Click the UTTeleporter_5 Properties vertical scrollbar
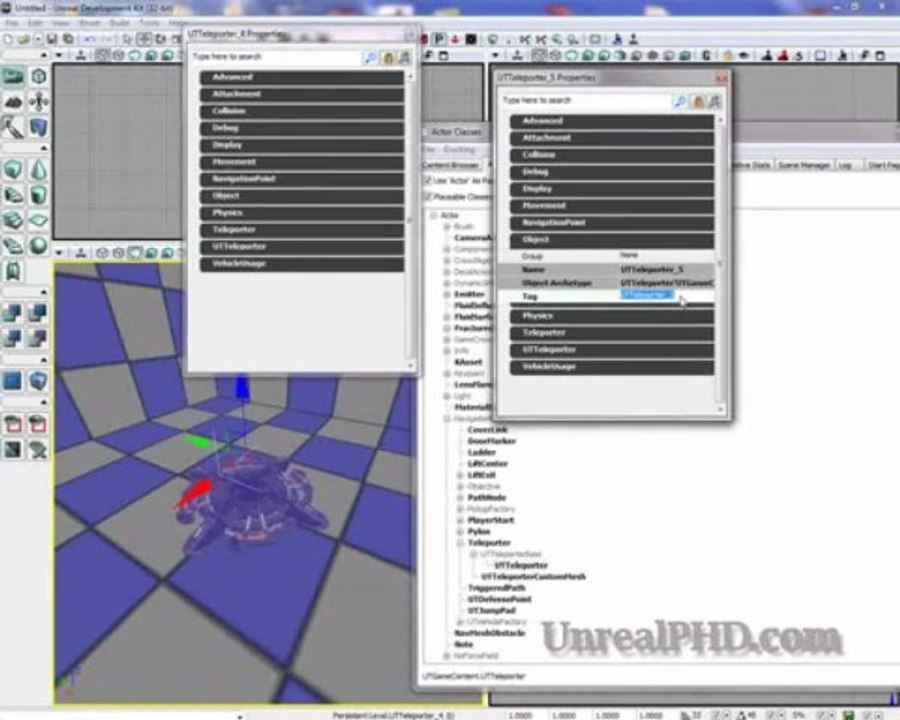 point(720,264)
